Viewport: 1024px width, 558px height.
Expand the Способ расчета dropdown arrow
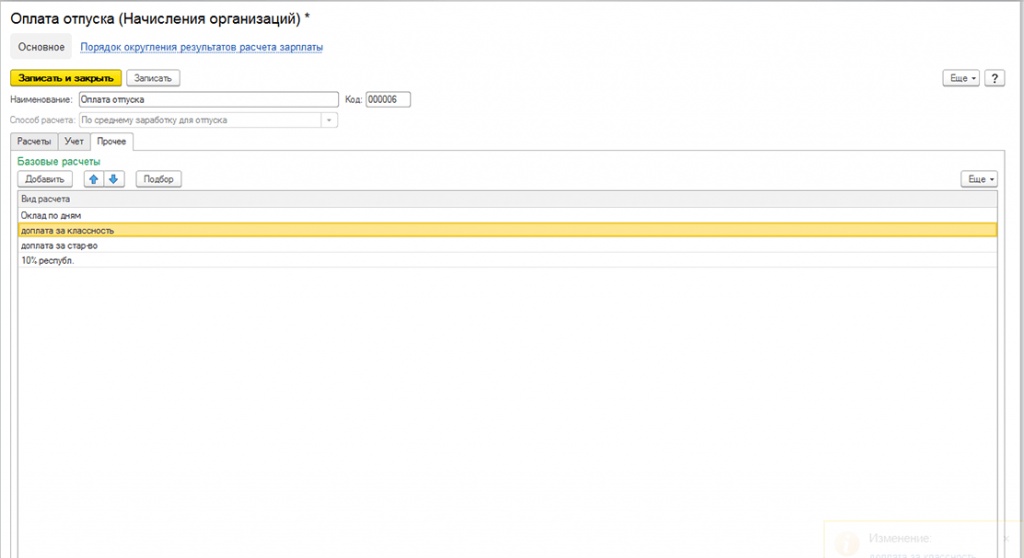pos(328,120)
